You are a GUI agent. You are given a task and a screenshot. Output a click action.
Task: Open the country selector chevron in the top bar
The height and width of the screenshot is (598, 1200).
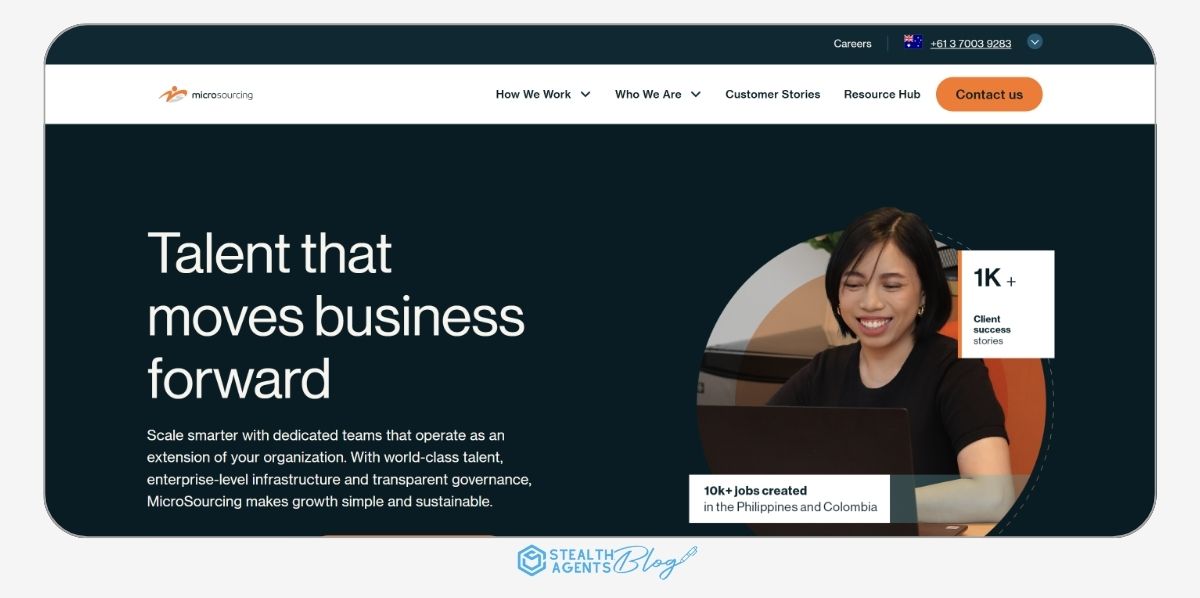(x=1035, y=42)
